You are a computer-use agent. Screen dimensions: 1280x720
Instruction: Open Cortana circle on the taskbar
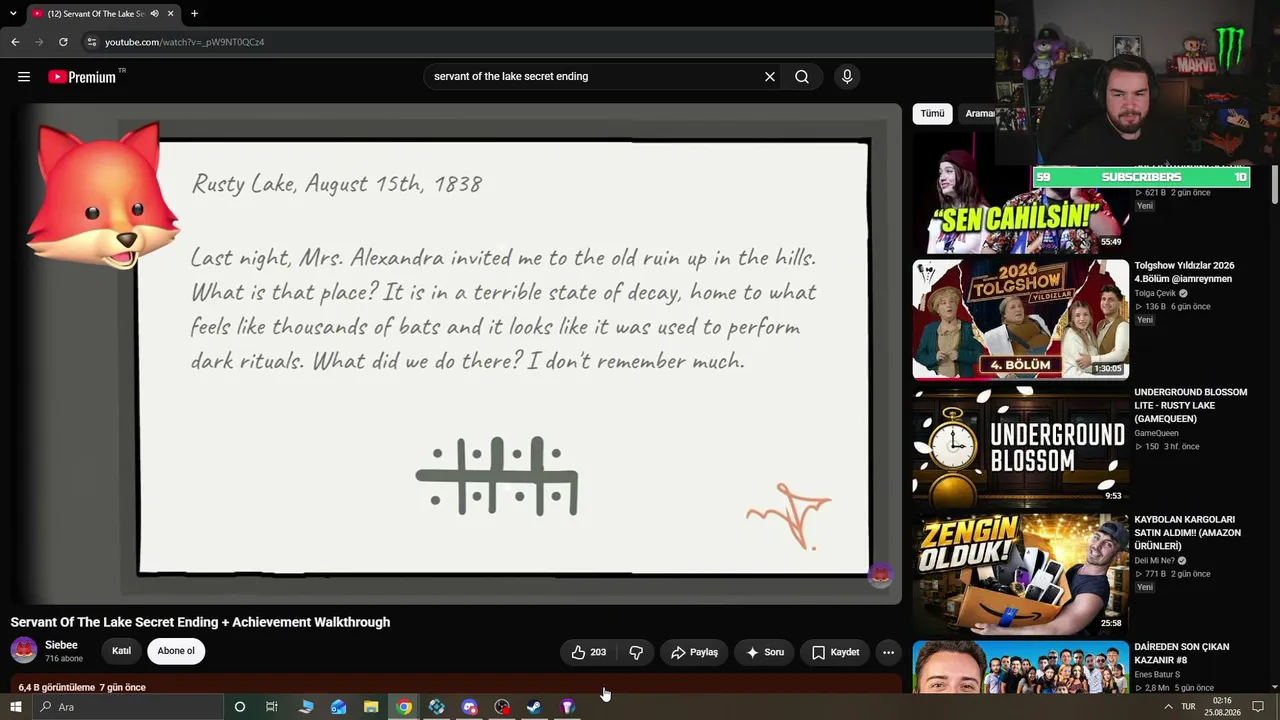click(x=240, y=707)
